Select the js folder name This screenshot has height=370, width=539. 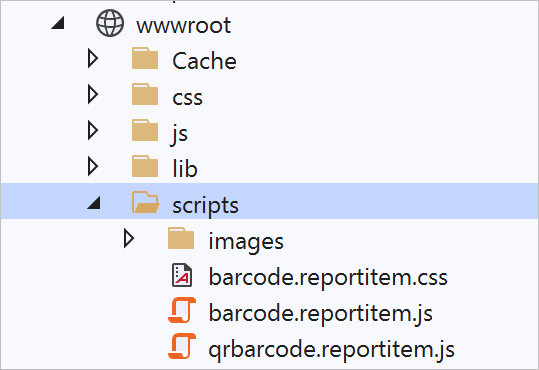pos(179,133)
